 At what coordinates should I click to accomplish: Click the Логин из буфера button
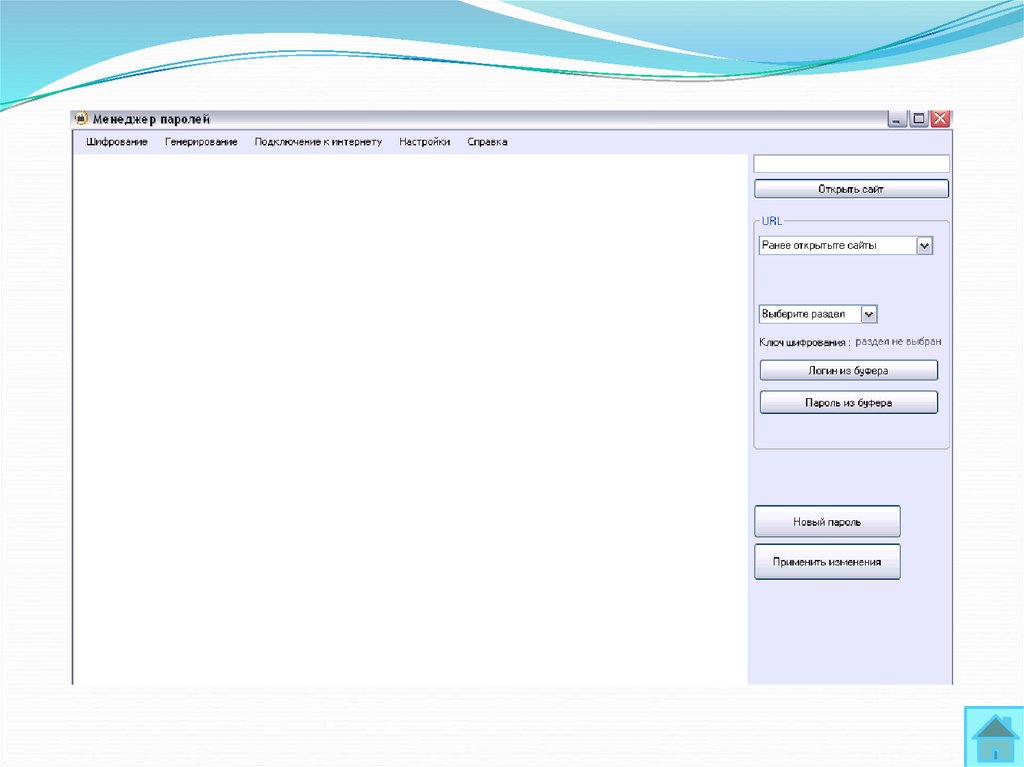848,371
